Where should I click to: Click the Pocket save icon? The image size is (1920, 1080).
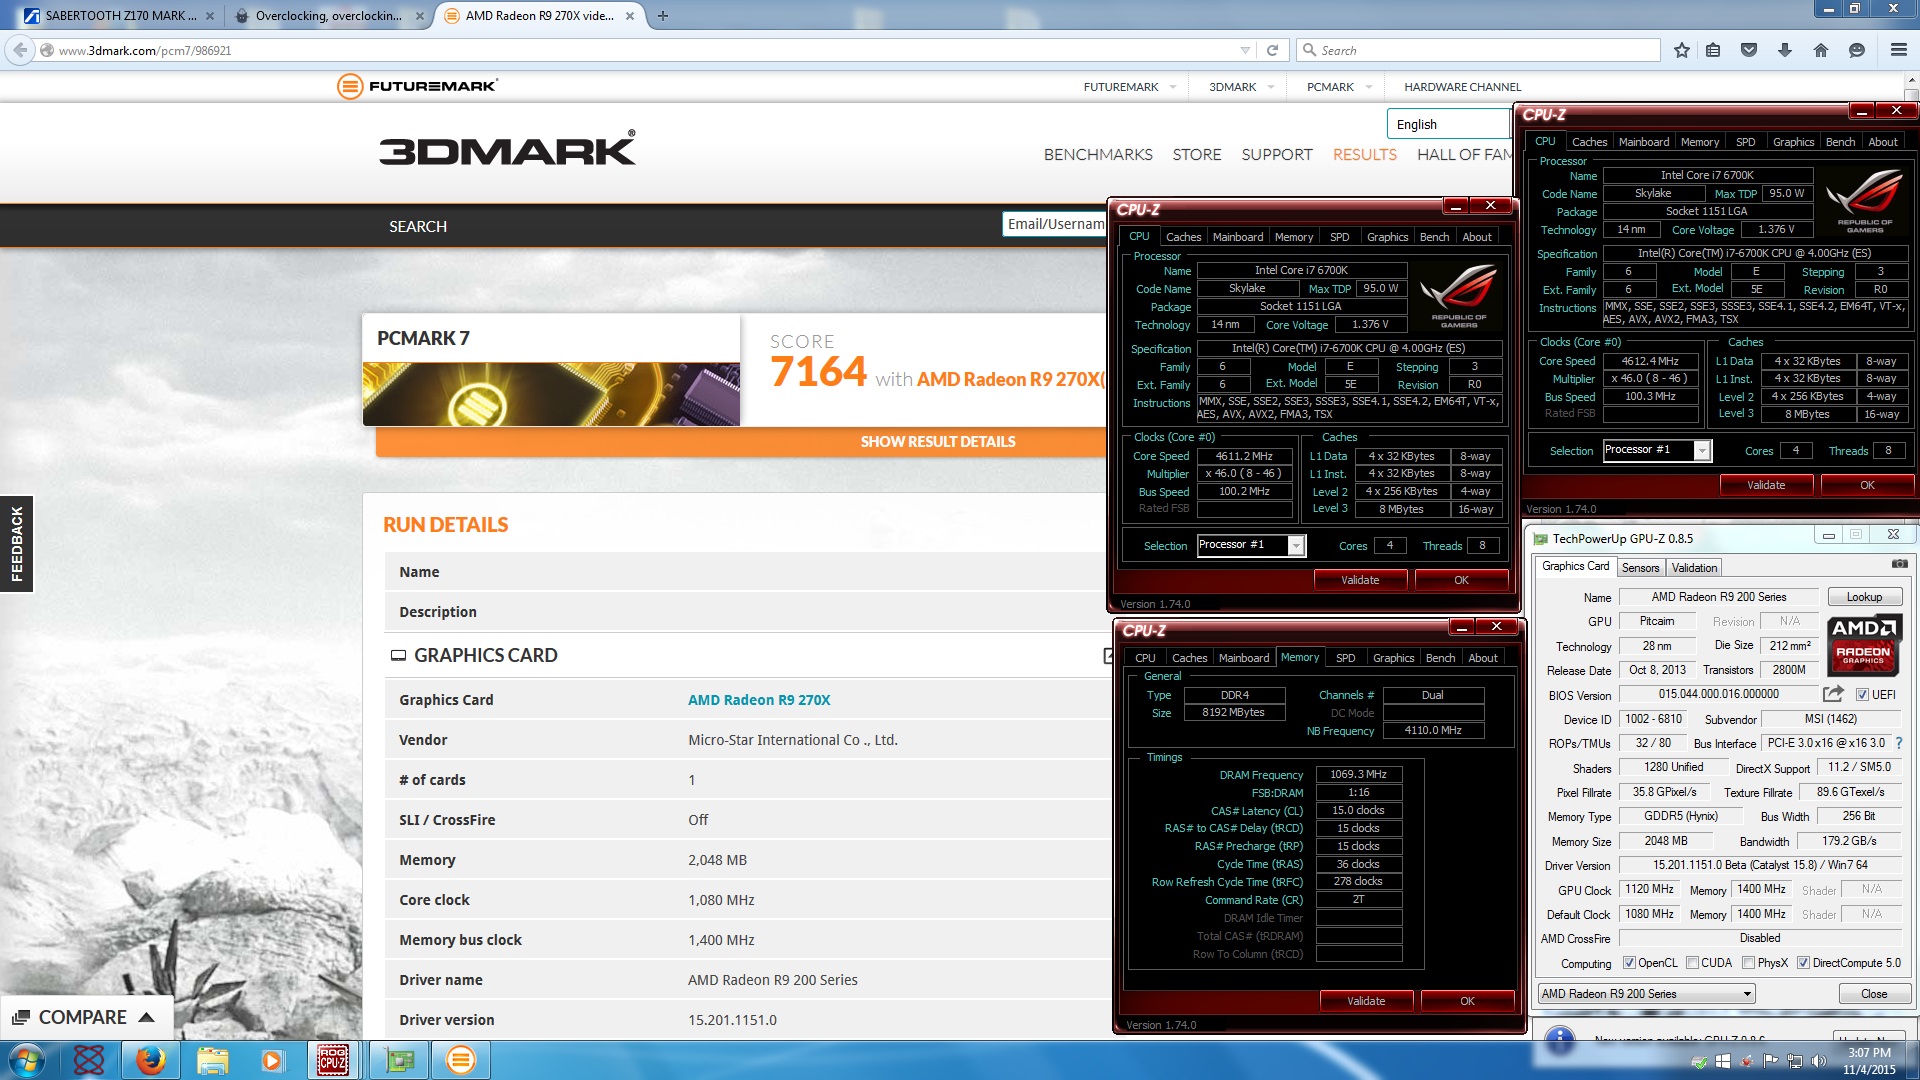coord(1749,50)
